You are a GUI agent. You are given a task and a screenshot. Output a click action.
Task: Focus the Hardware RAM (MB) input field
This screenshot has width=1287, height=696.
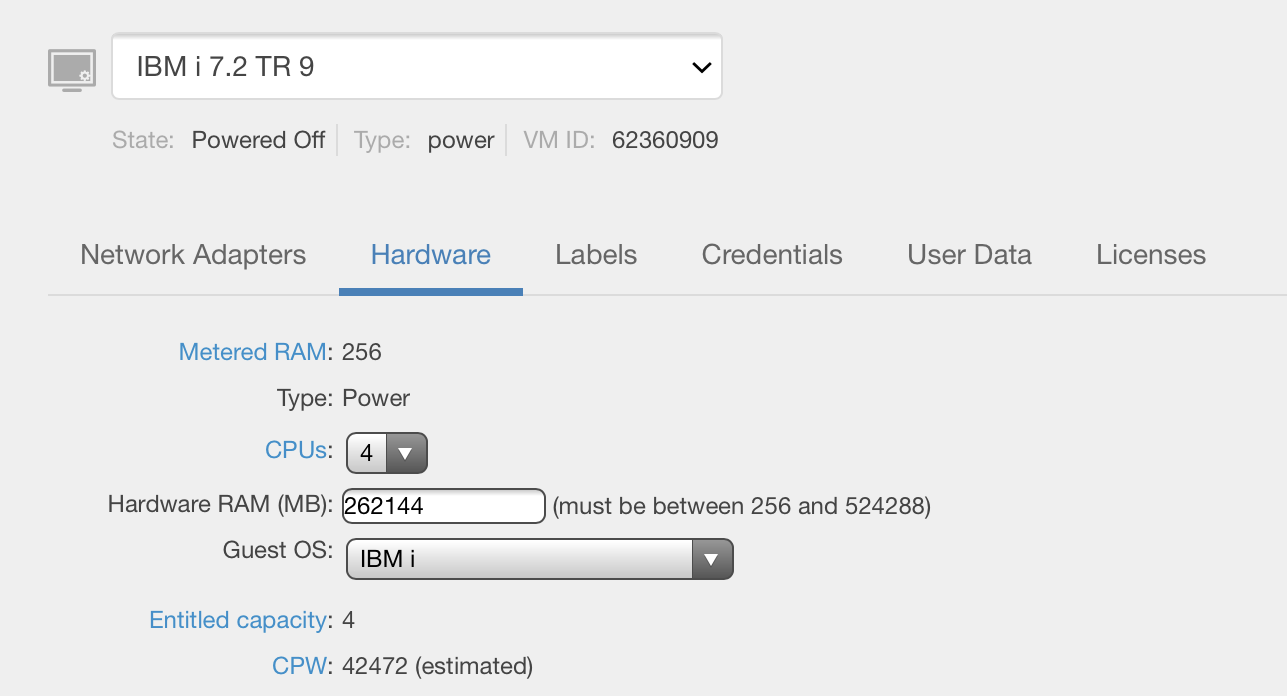[444, 506]
